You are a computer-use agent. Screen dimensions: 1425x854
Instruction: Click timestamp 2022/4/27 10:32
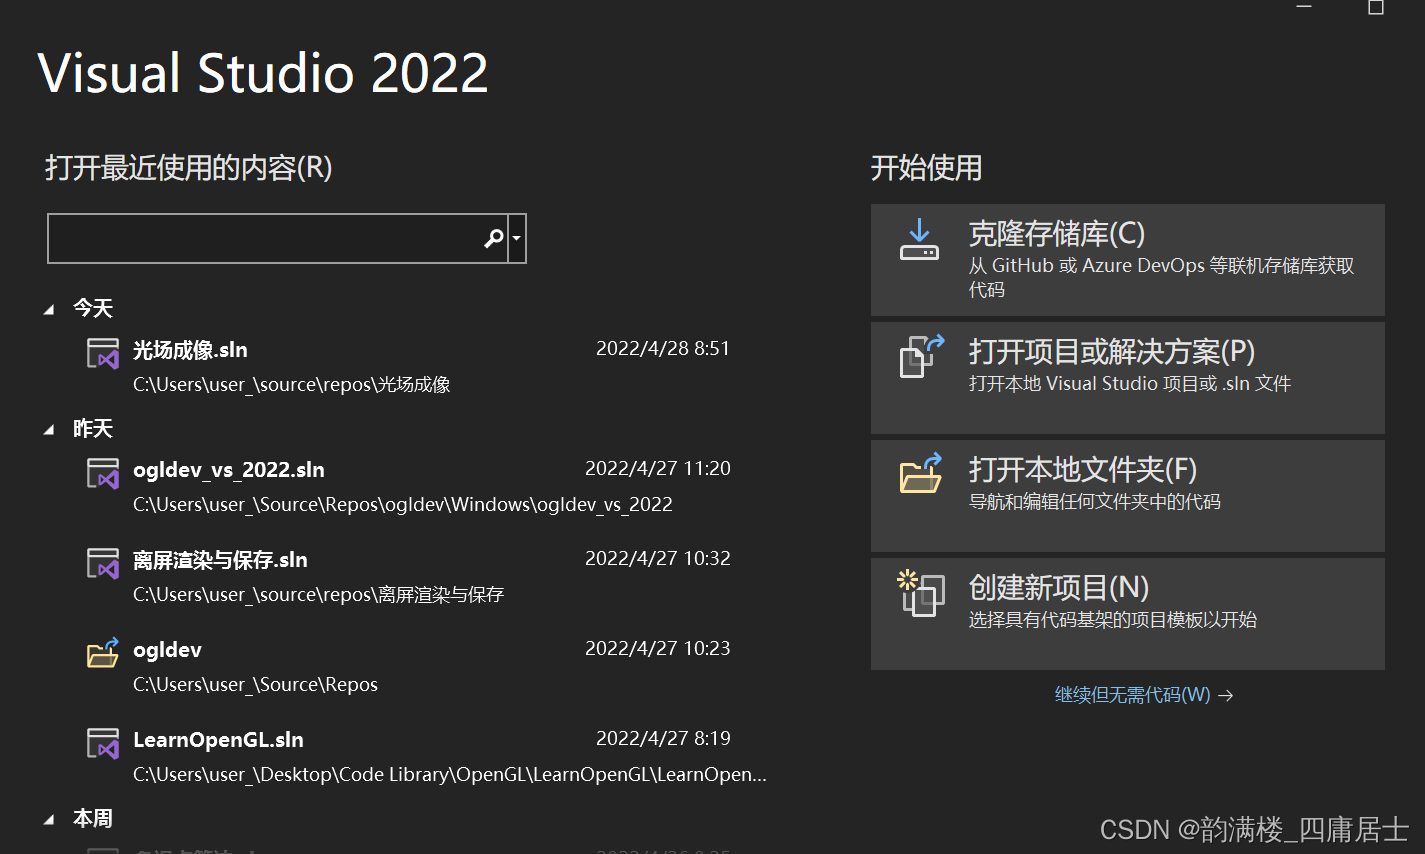pos(658,558)
